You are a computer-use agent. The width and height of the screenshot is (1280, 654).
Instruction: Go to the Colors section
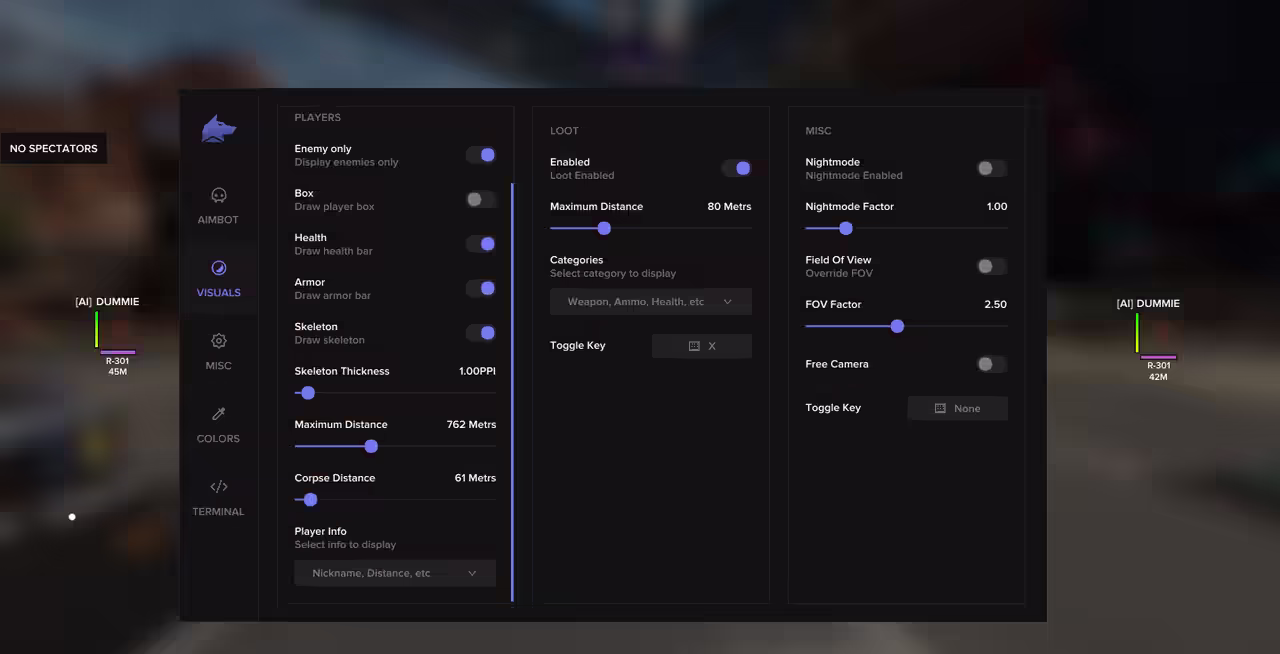pos(218,424)
